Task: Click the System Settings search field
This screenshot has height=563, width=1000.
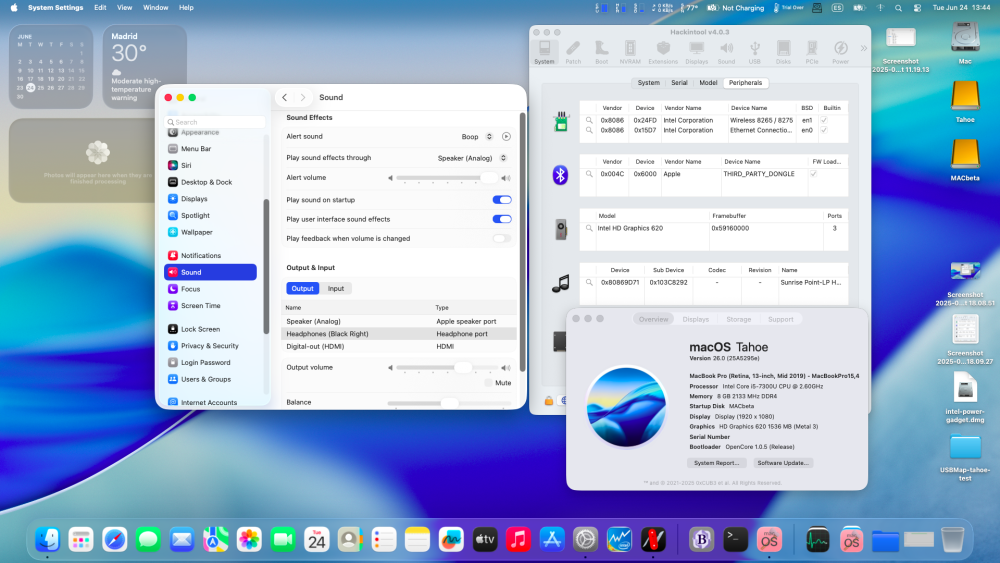Action: [214, 122]
